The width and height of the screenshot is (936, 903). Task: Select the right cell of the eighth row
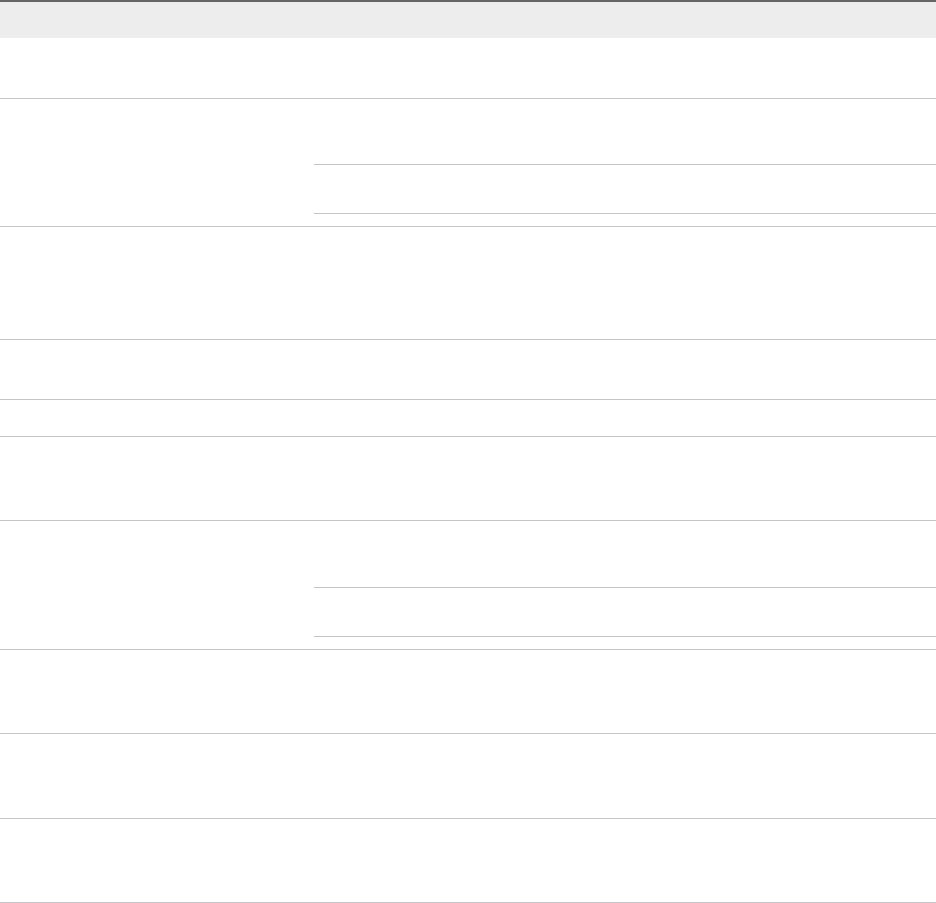[x=624, y=692]
